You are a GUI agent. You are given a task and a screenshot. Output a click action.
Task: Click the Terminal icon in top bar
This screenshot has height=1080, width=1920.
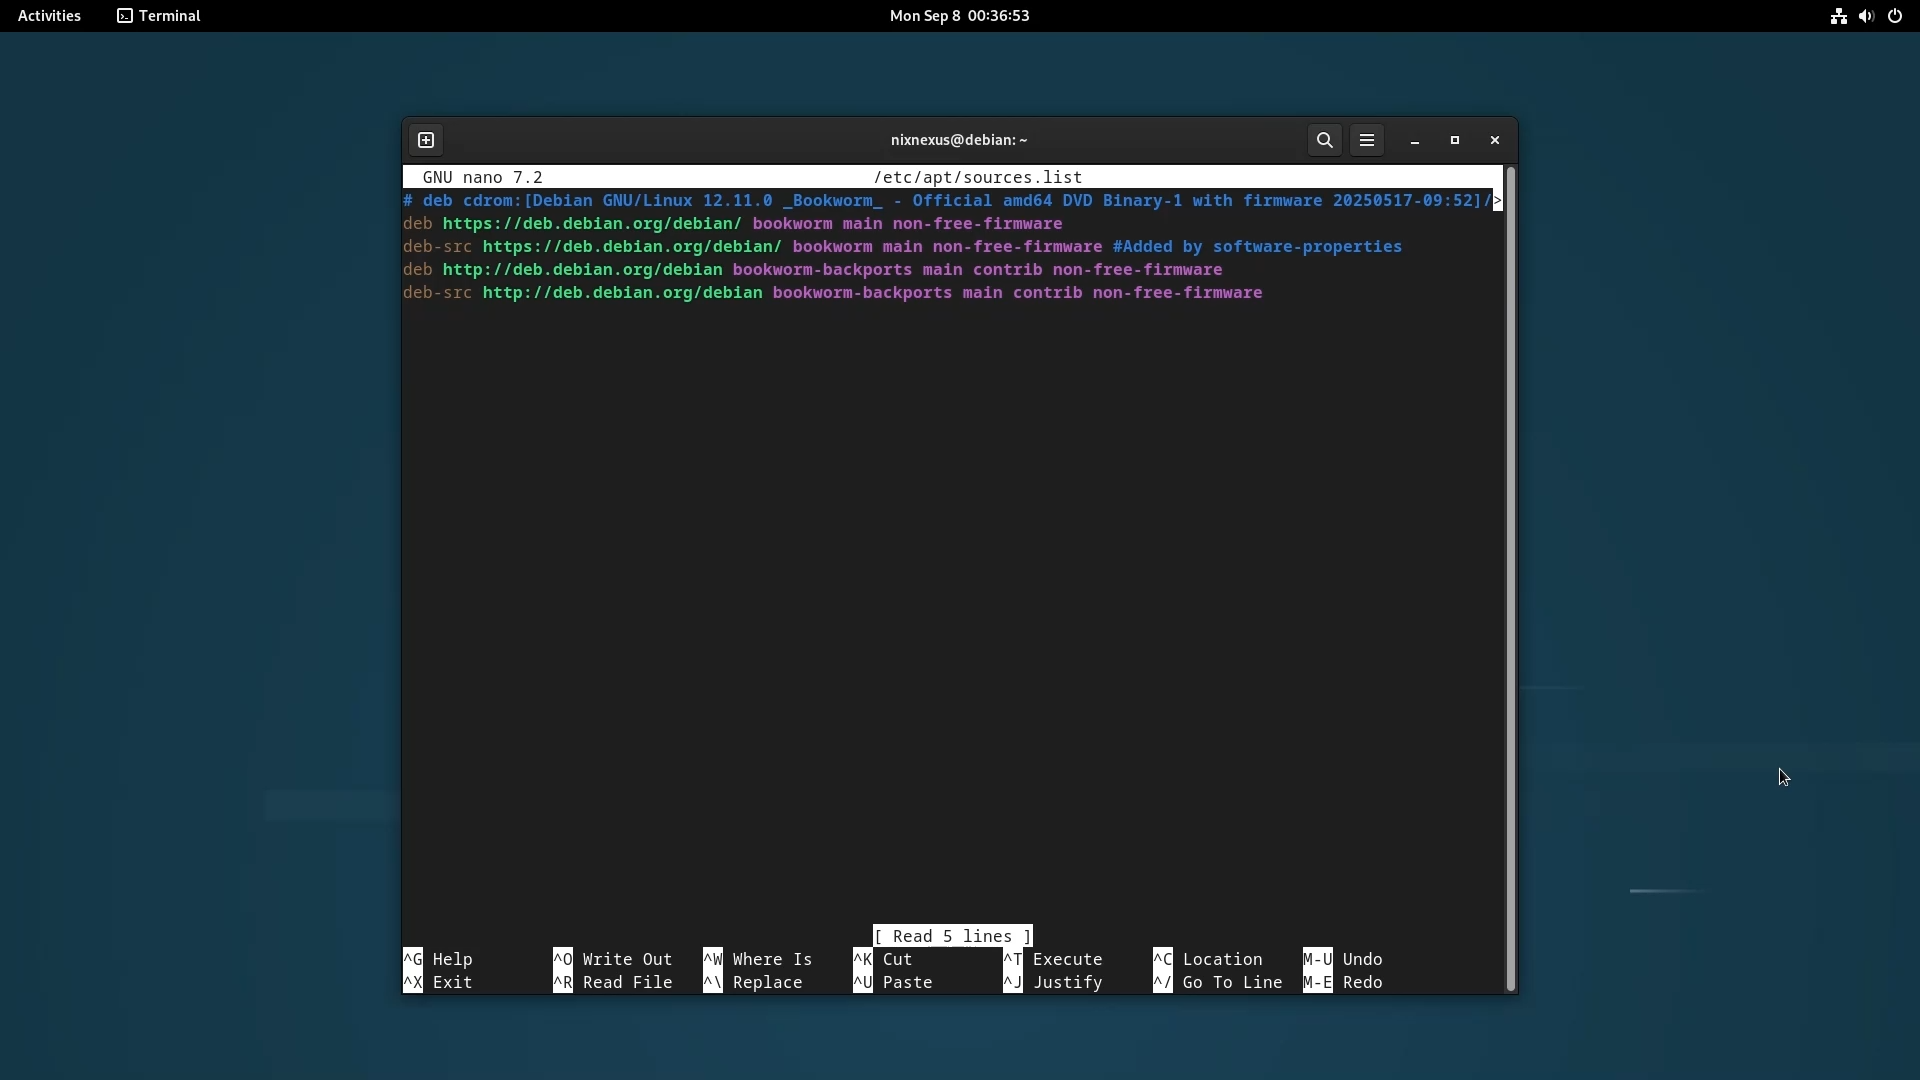(125, 16)
